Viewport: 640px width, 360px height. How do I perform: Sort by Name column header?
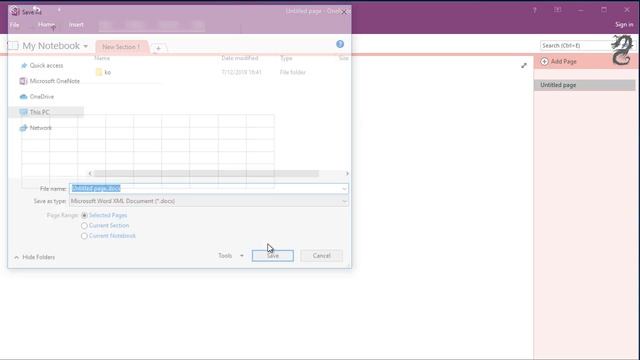pos(102,58)
